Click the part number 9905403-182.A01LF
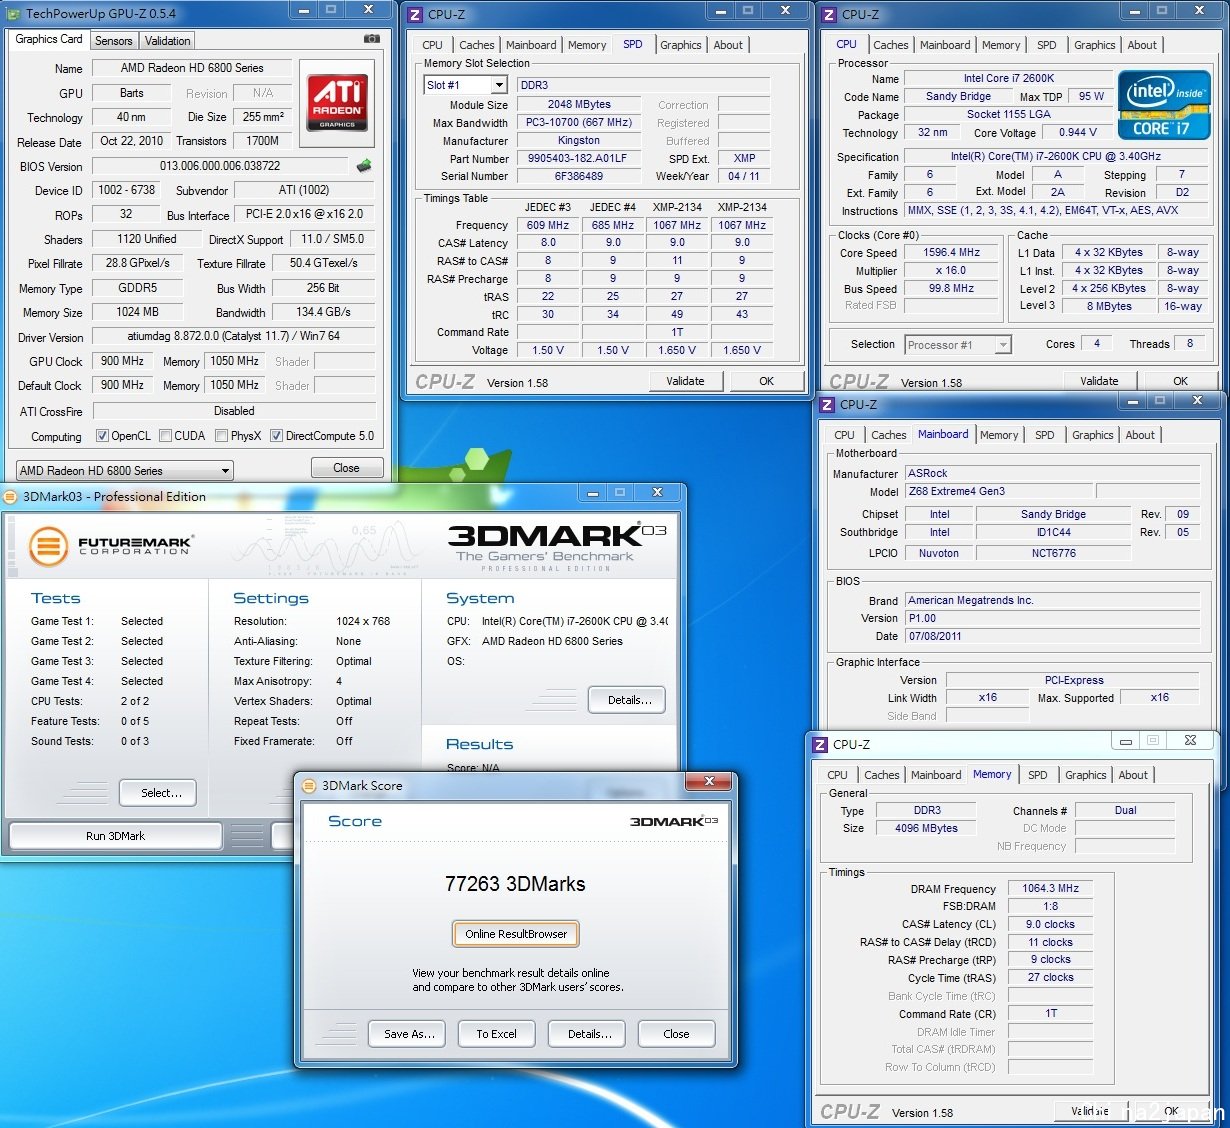Screen dimensions: 1230x1128 point(579,159)
